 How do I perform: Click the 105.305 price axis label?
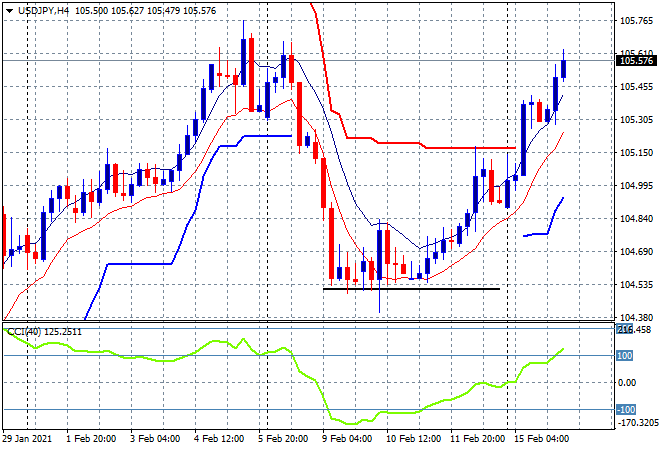636,120
